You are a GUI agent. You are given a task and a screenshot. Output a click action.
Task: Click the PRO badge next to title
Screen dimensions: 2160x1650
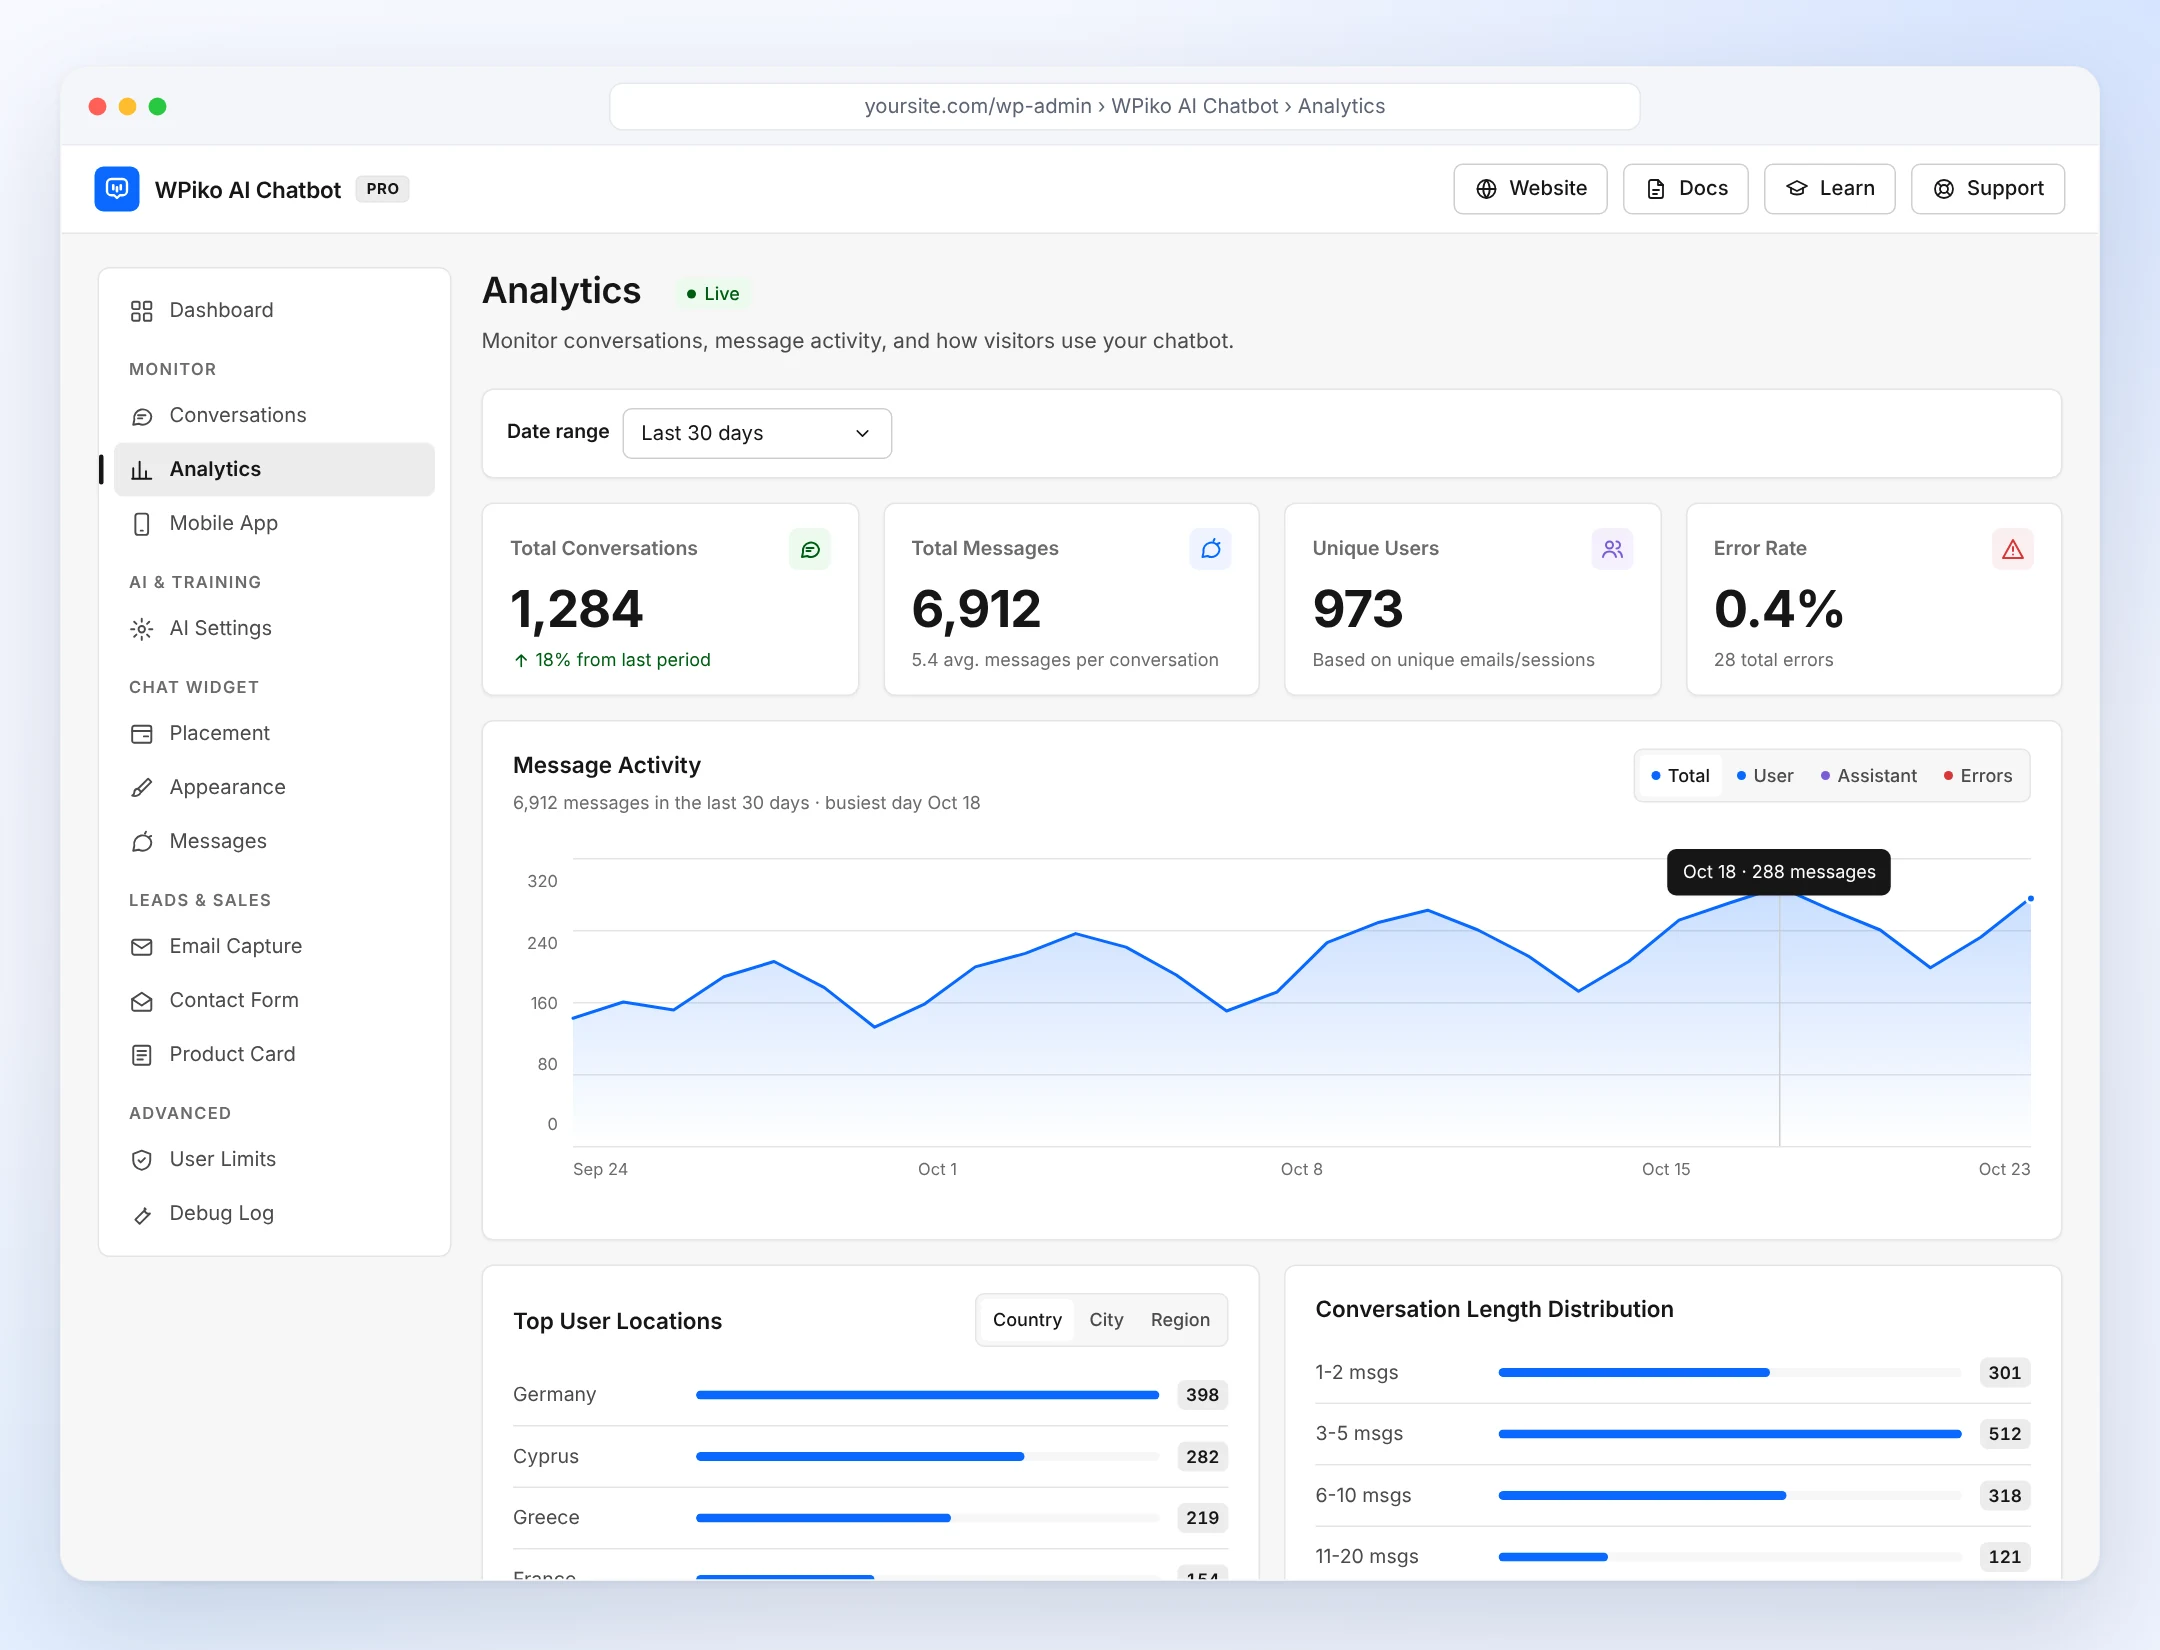coord(382,189)
